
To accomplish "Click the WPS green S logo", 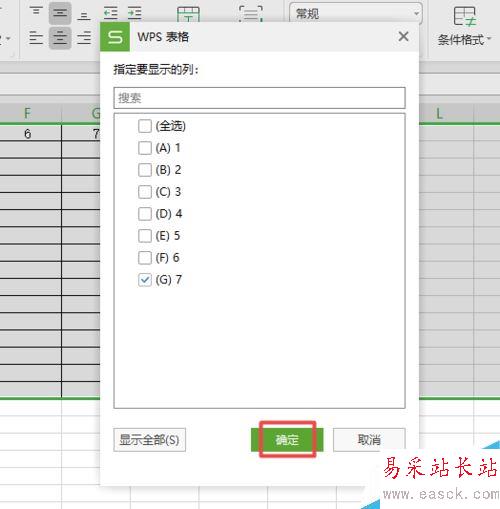I will (115, 37).
